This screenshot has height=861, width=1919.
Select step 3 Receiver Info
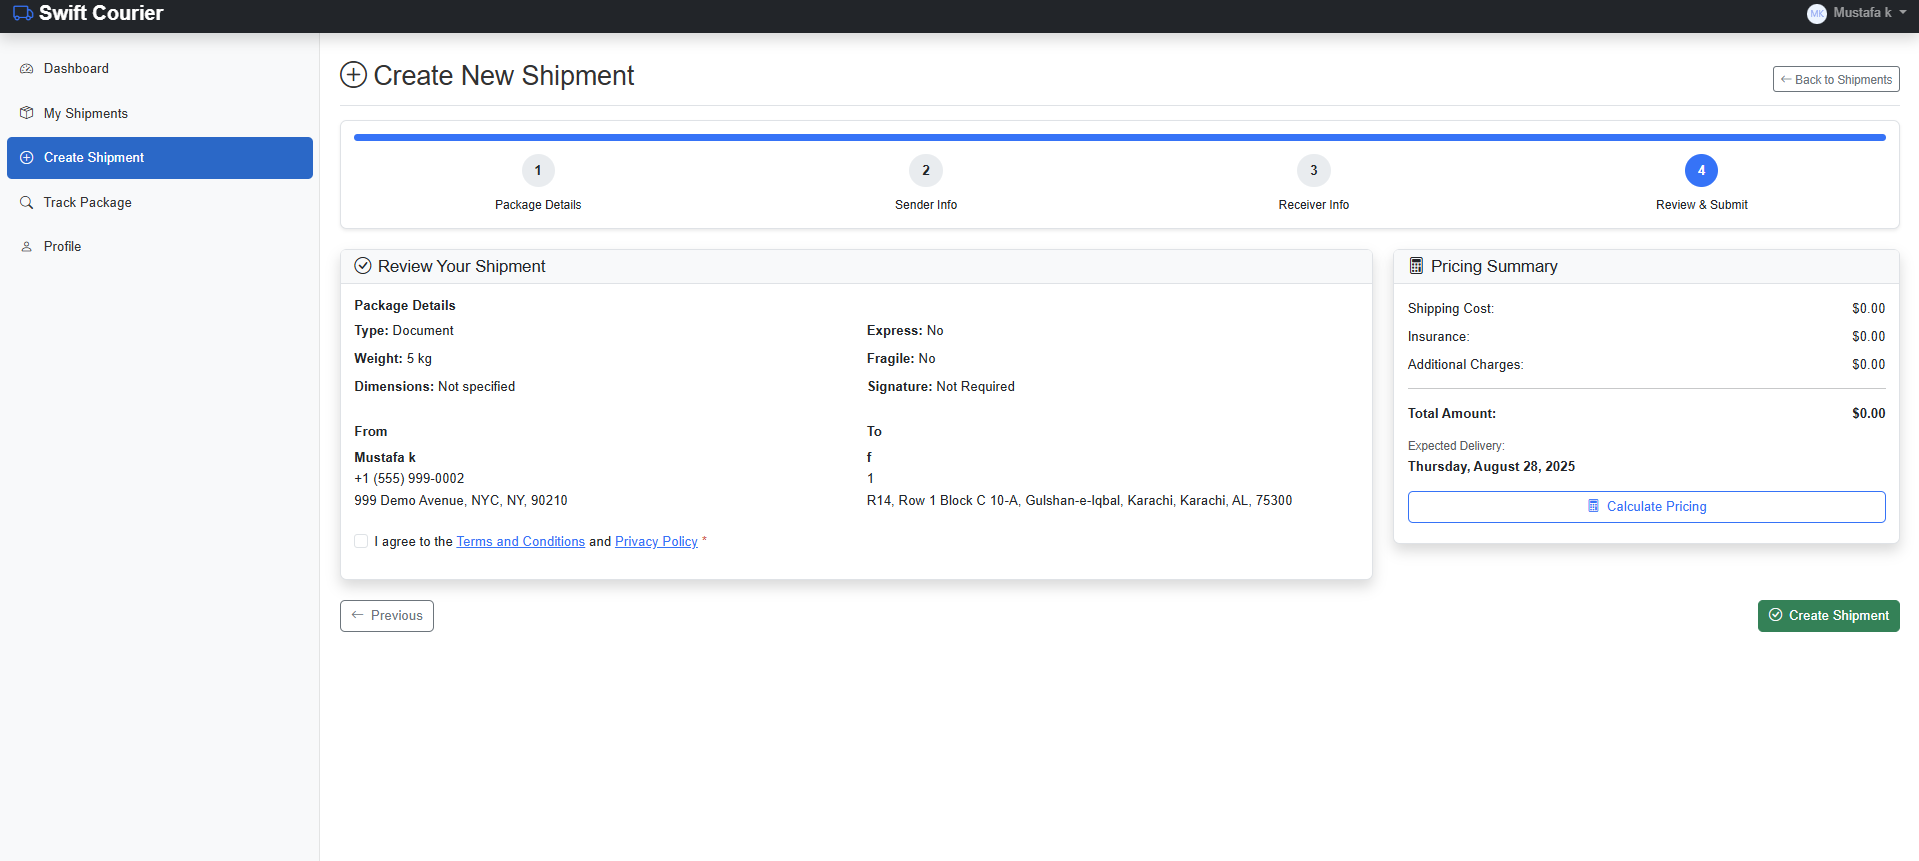tap(1313, 171)
